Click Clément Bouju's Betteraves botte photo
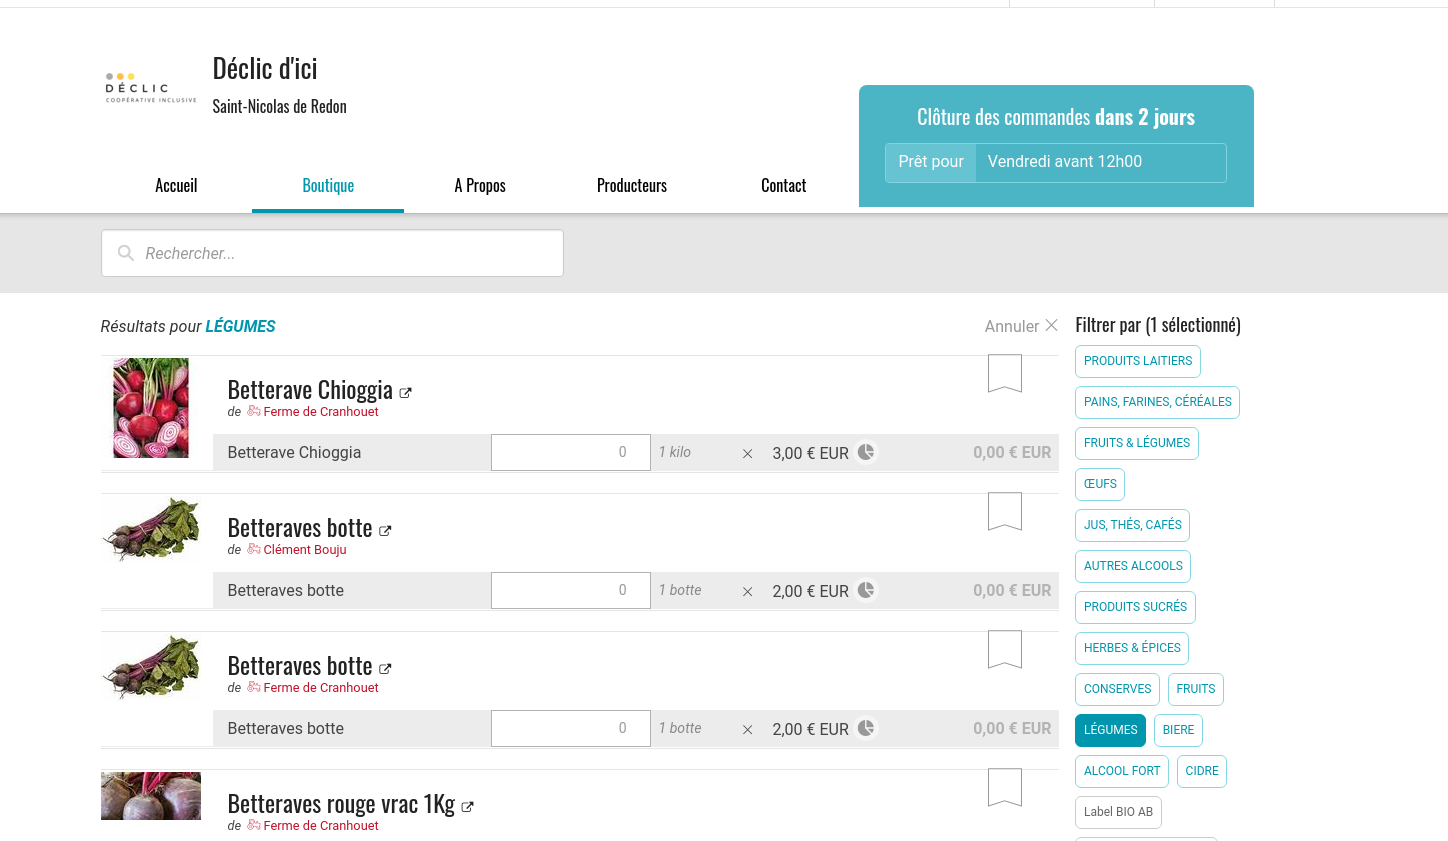 click(x=151, y=529)
